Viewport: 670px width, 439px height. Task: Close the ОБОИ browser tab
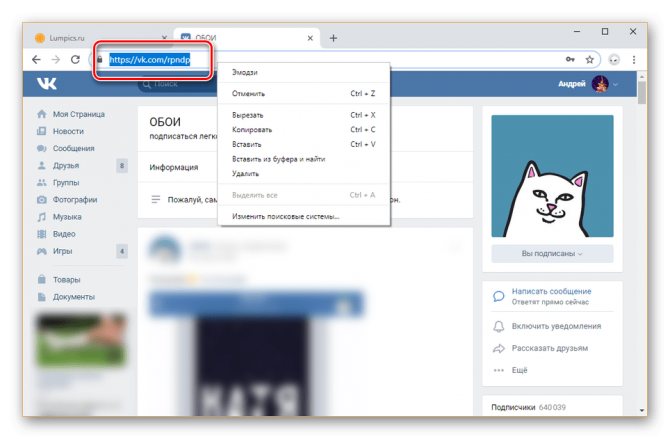click(x=310, y=38)
